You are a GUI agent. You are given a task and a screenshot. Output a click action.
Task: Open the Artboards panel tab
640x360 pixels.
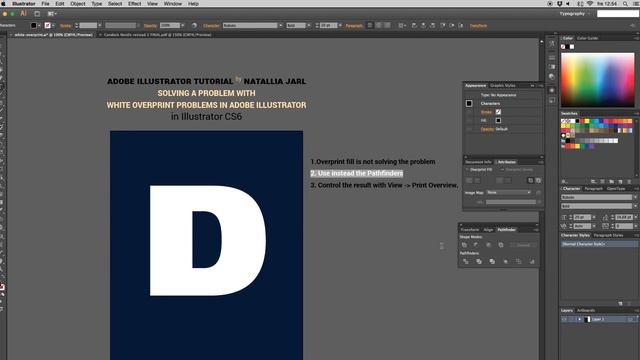coord(586,311)
